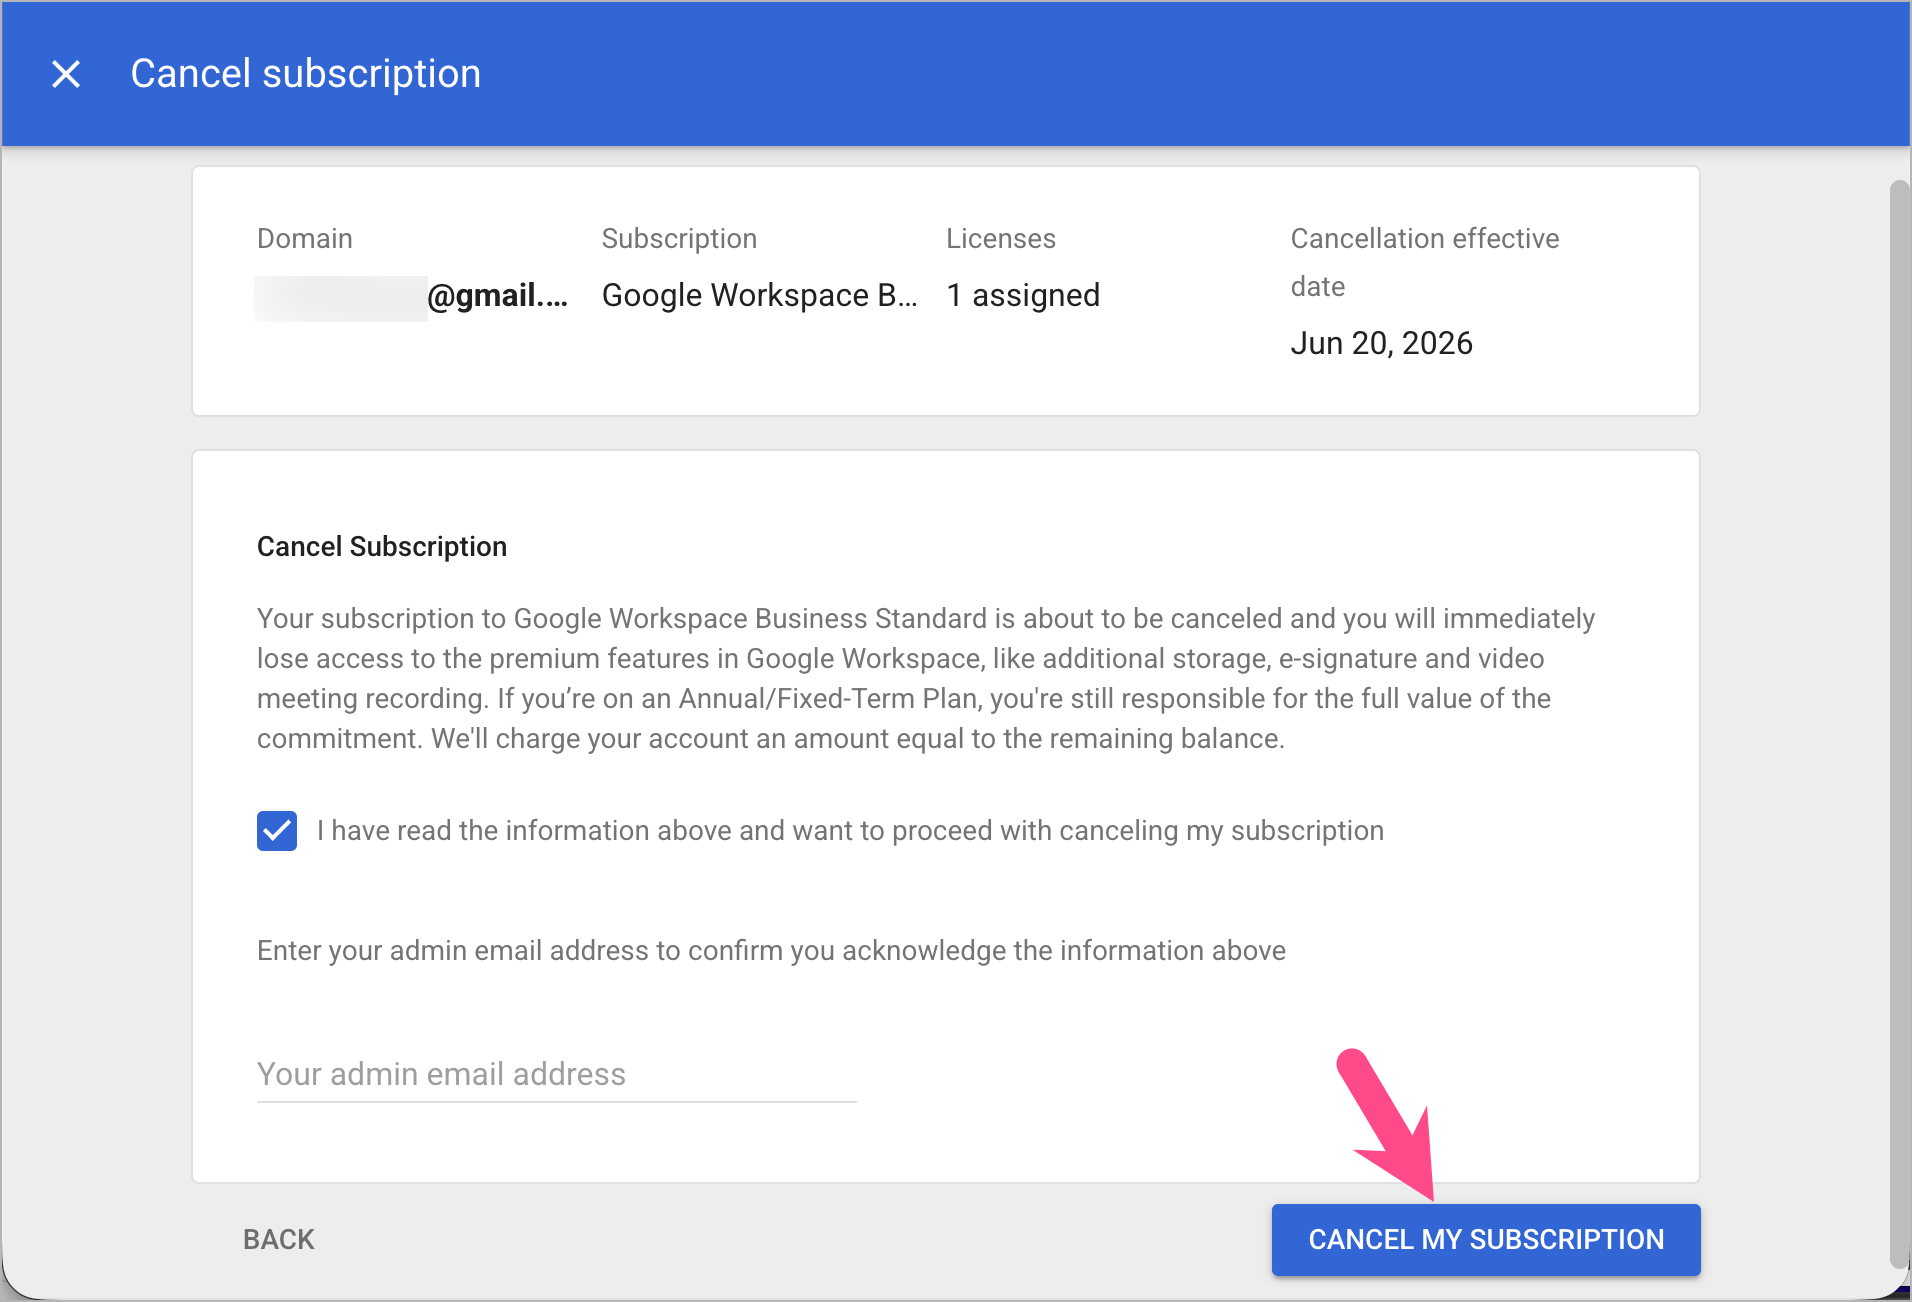Viewport: 1912px width, 1302px height.
Task: Click the 'Subscription' column label
Action: click(x=679, y=238)
